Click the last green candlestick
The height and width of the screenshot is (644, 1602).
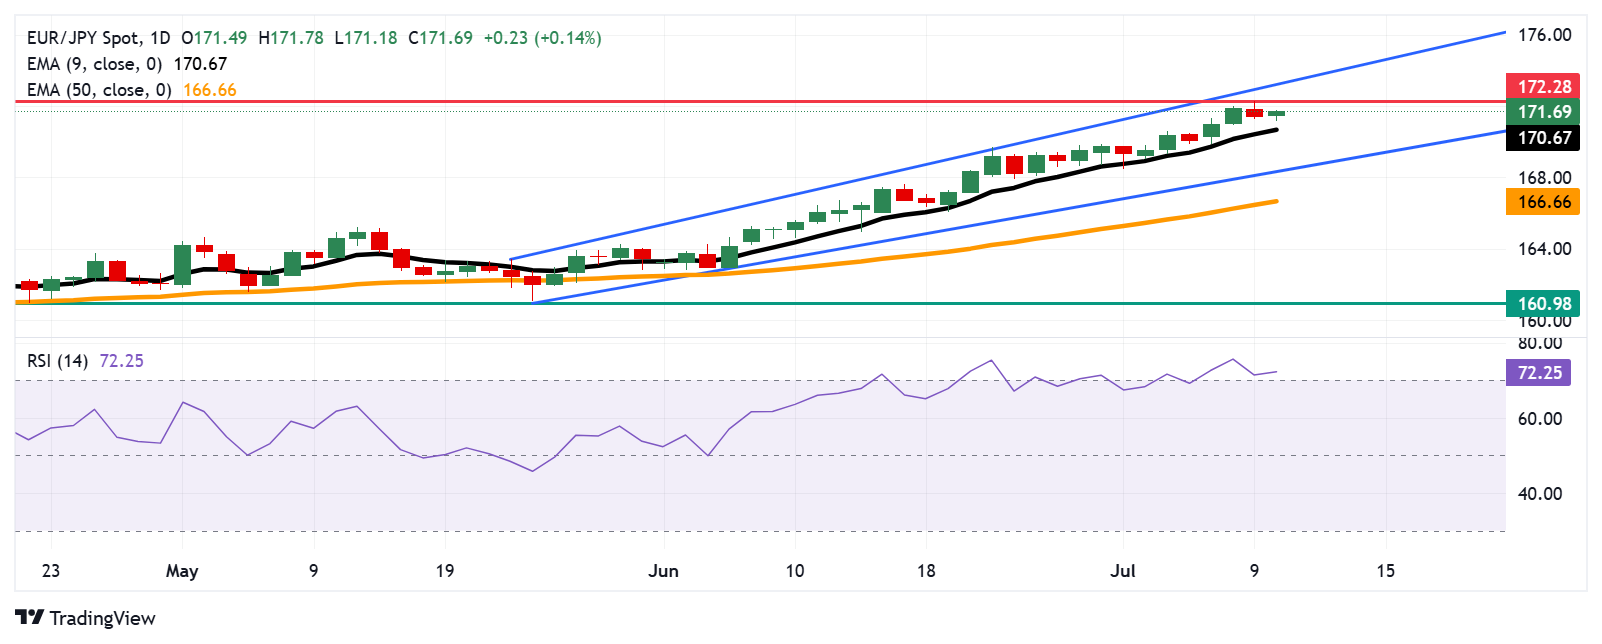tap(1276, 113)
